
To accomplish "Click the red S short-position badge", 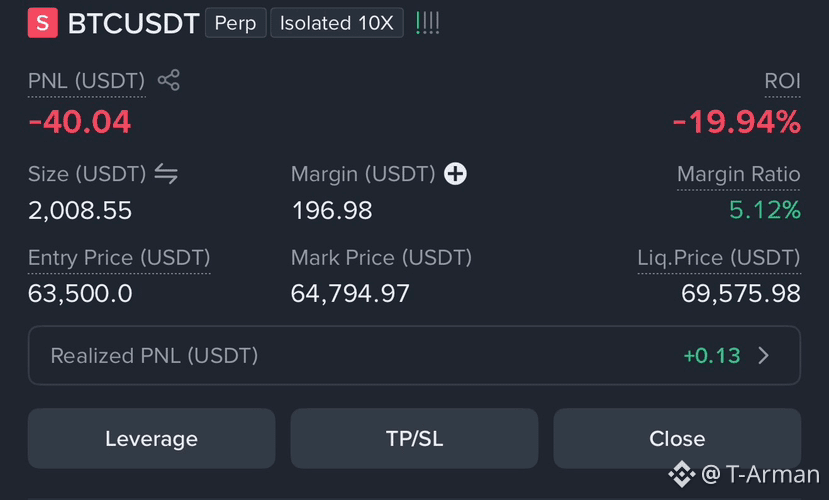I will click(x=43, y=23).
